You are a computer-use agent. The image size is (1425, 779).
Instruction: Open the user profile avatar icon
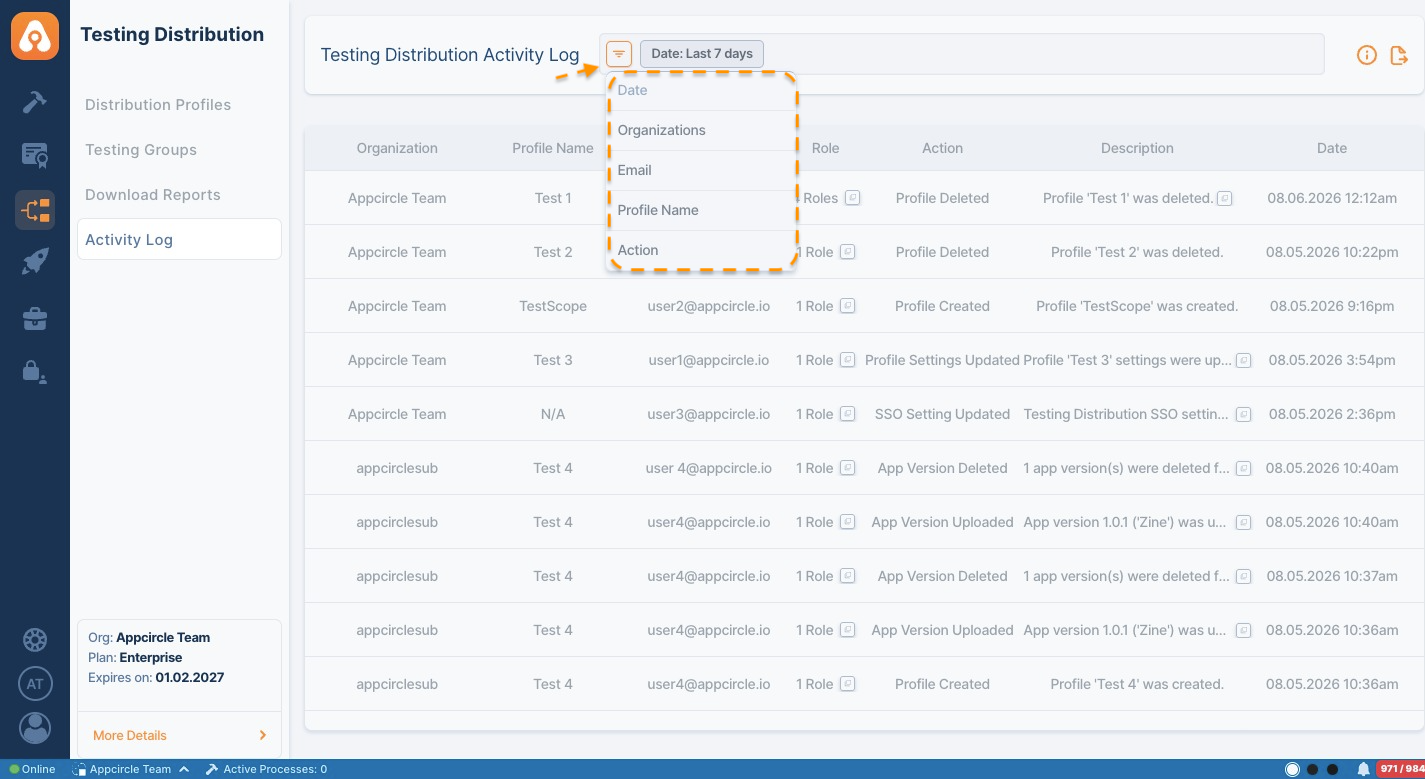tap(35, 727)
